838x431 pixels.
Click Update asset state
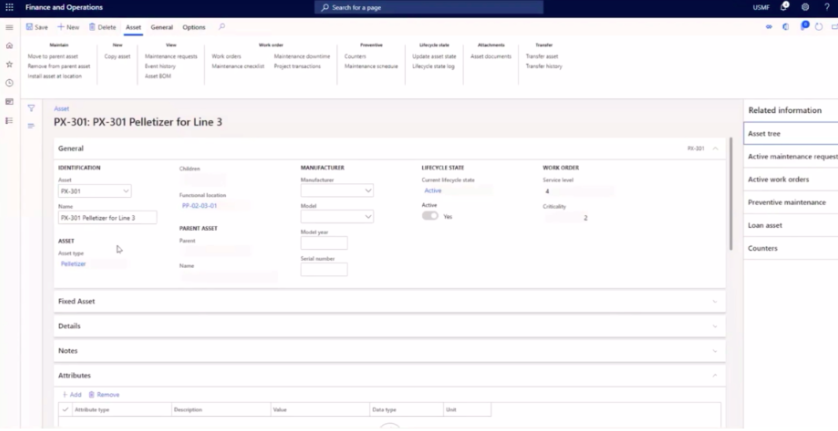pyautogui.click(x=434, y=56)
